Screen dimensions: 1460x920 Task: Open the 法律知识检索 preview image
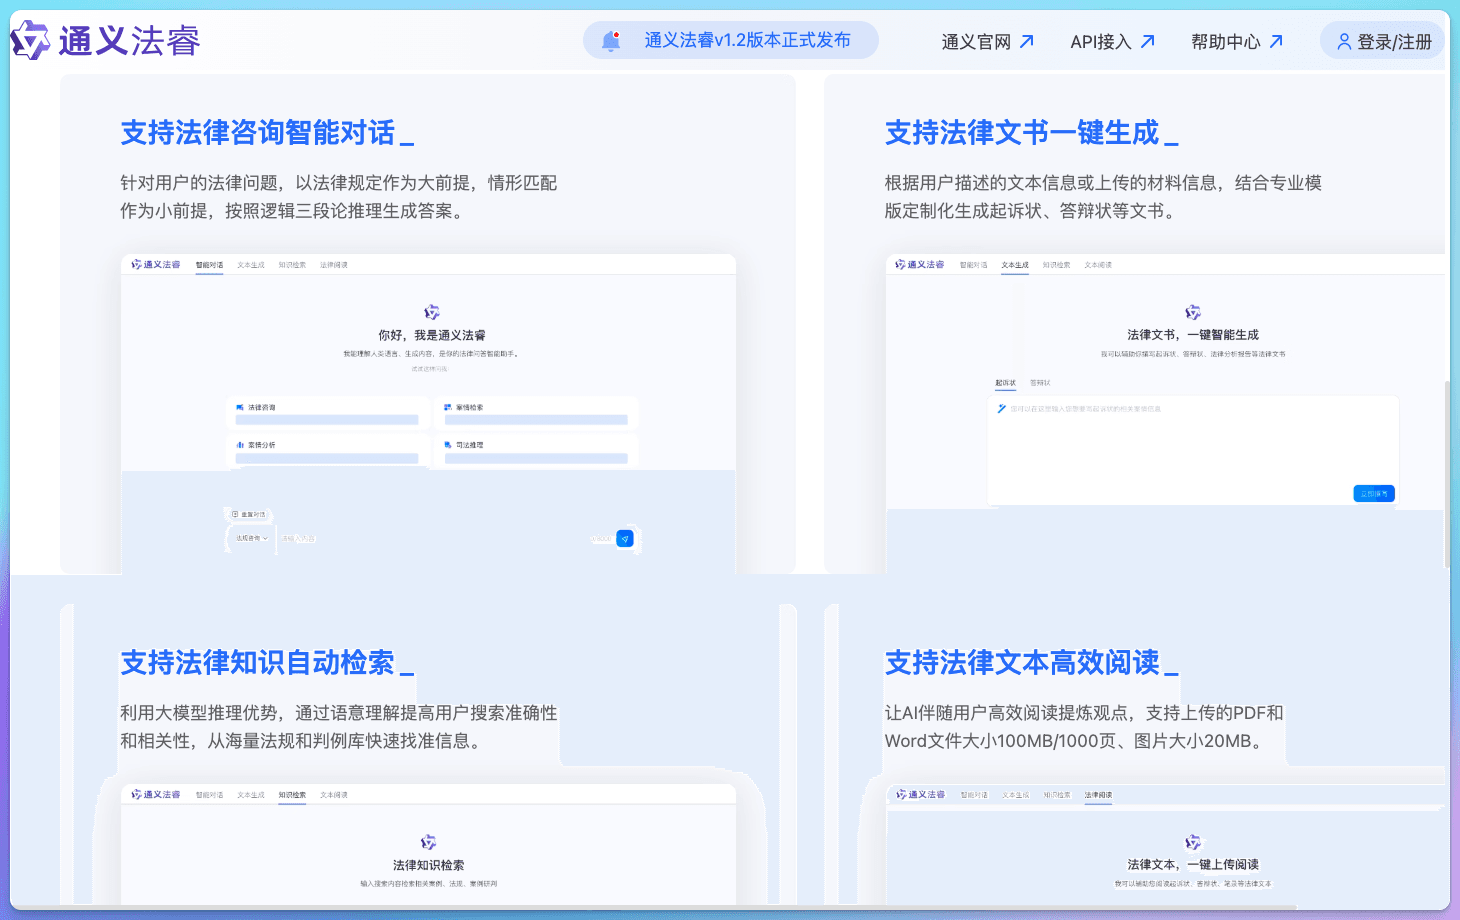pyautogui.click(x=428, y=844)
